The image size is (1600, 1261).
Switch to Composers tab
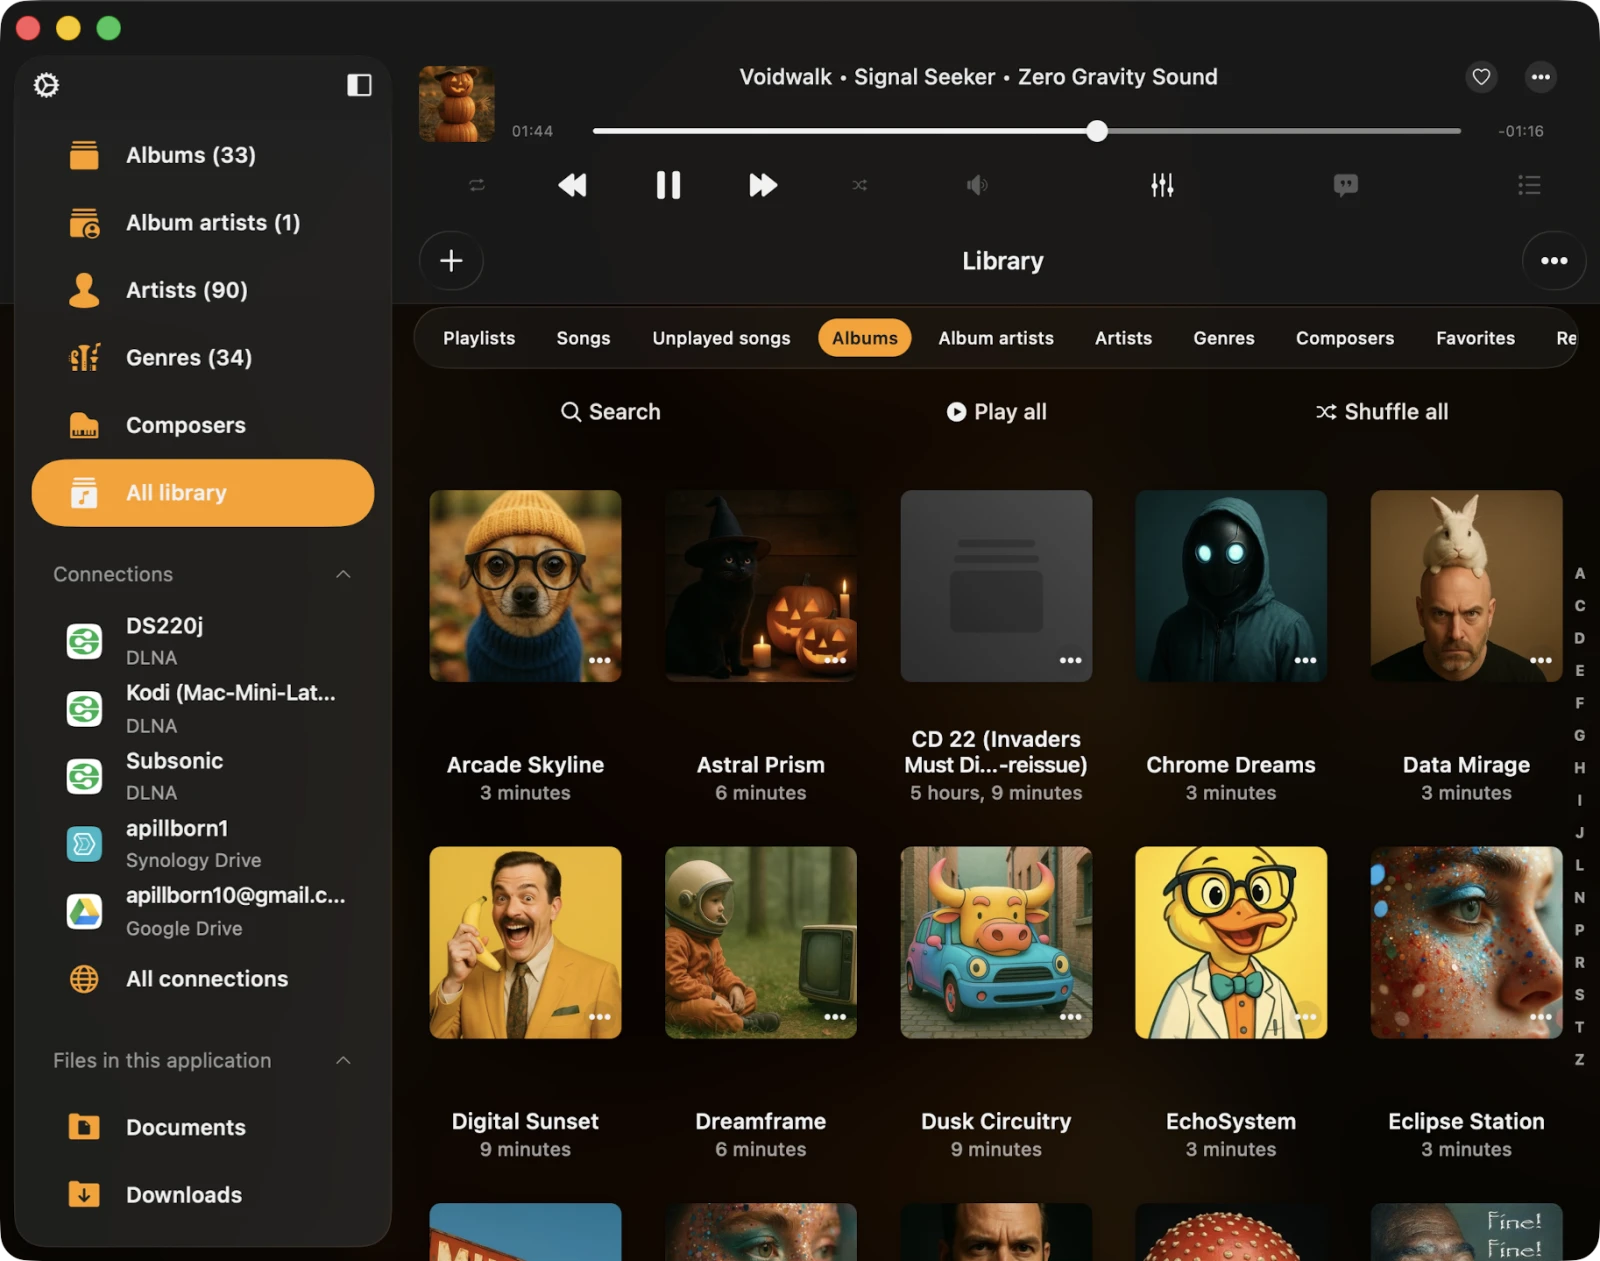coord(1345,338)
